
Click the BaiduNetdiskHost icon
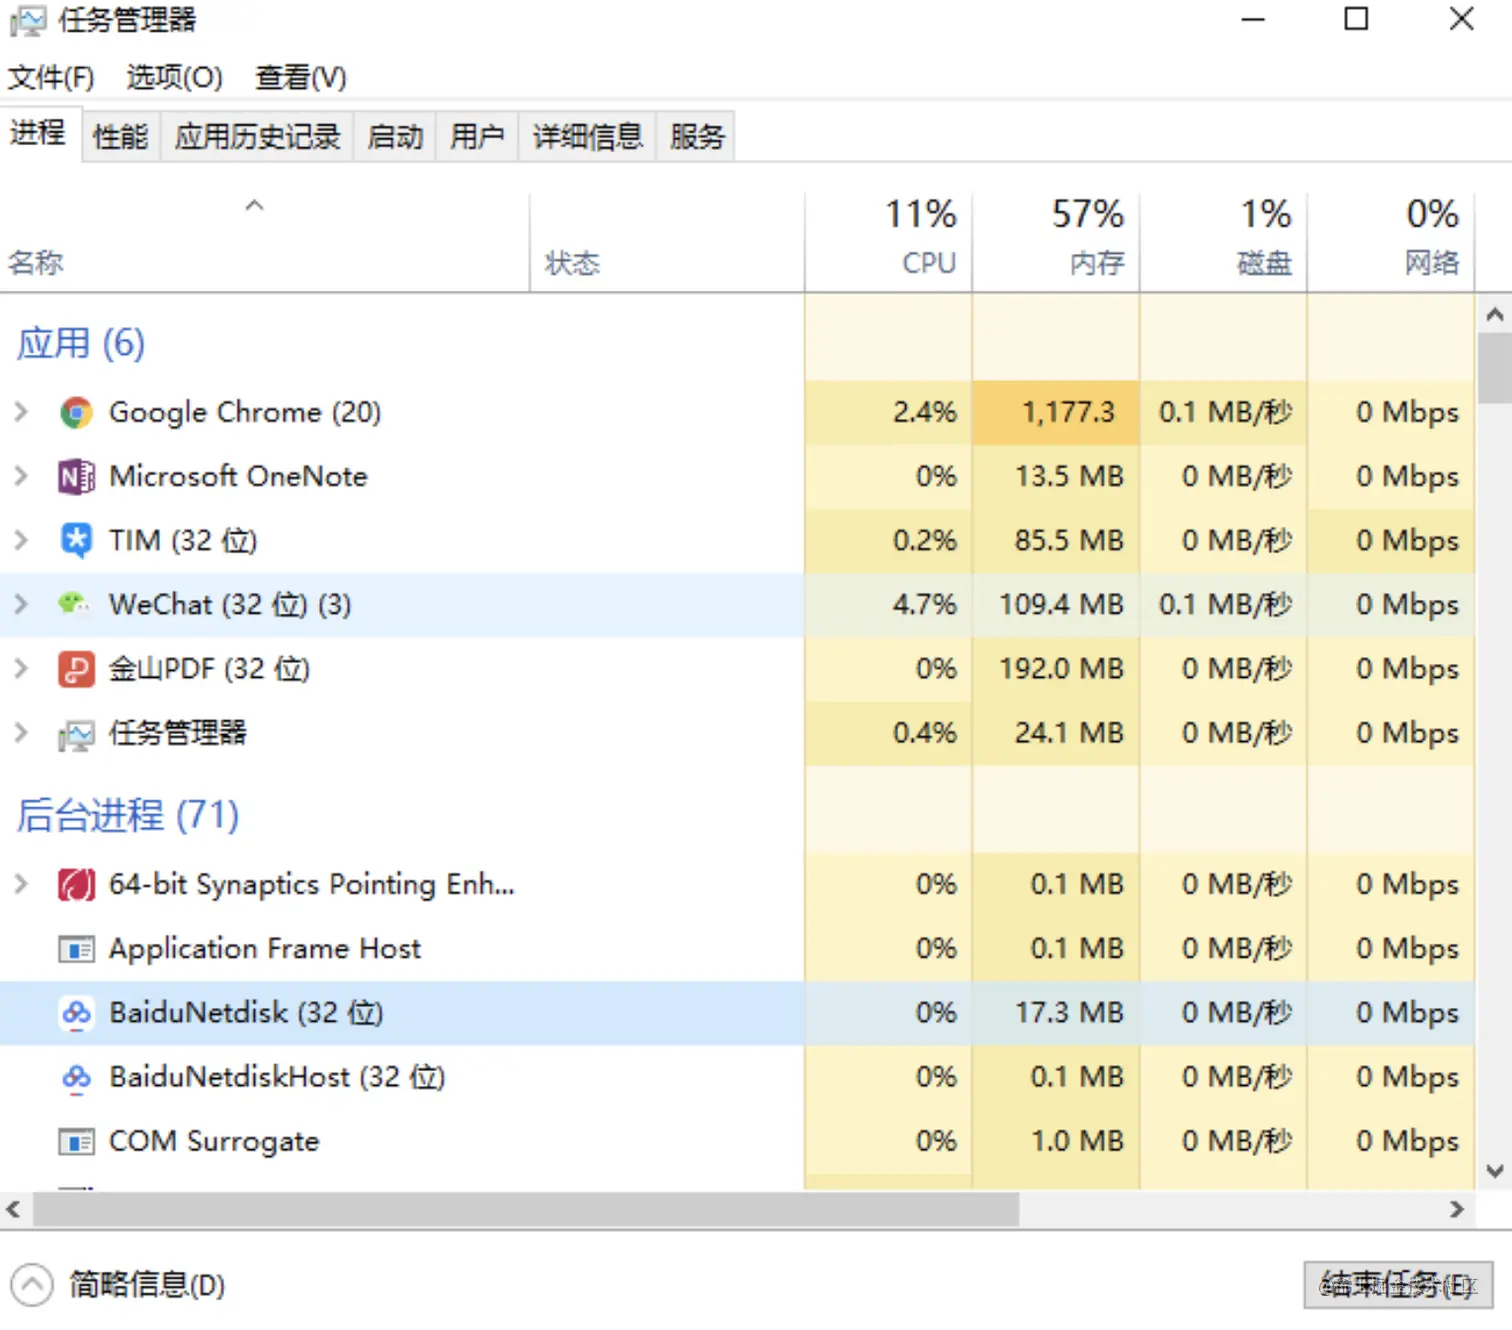76,1077
